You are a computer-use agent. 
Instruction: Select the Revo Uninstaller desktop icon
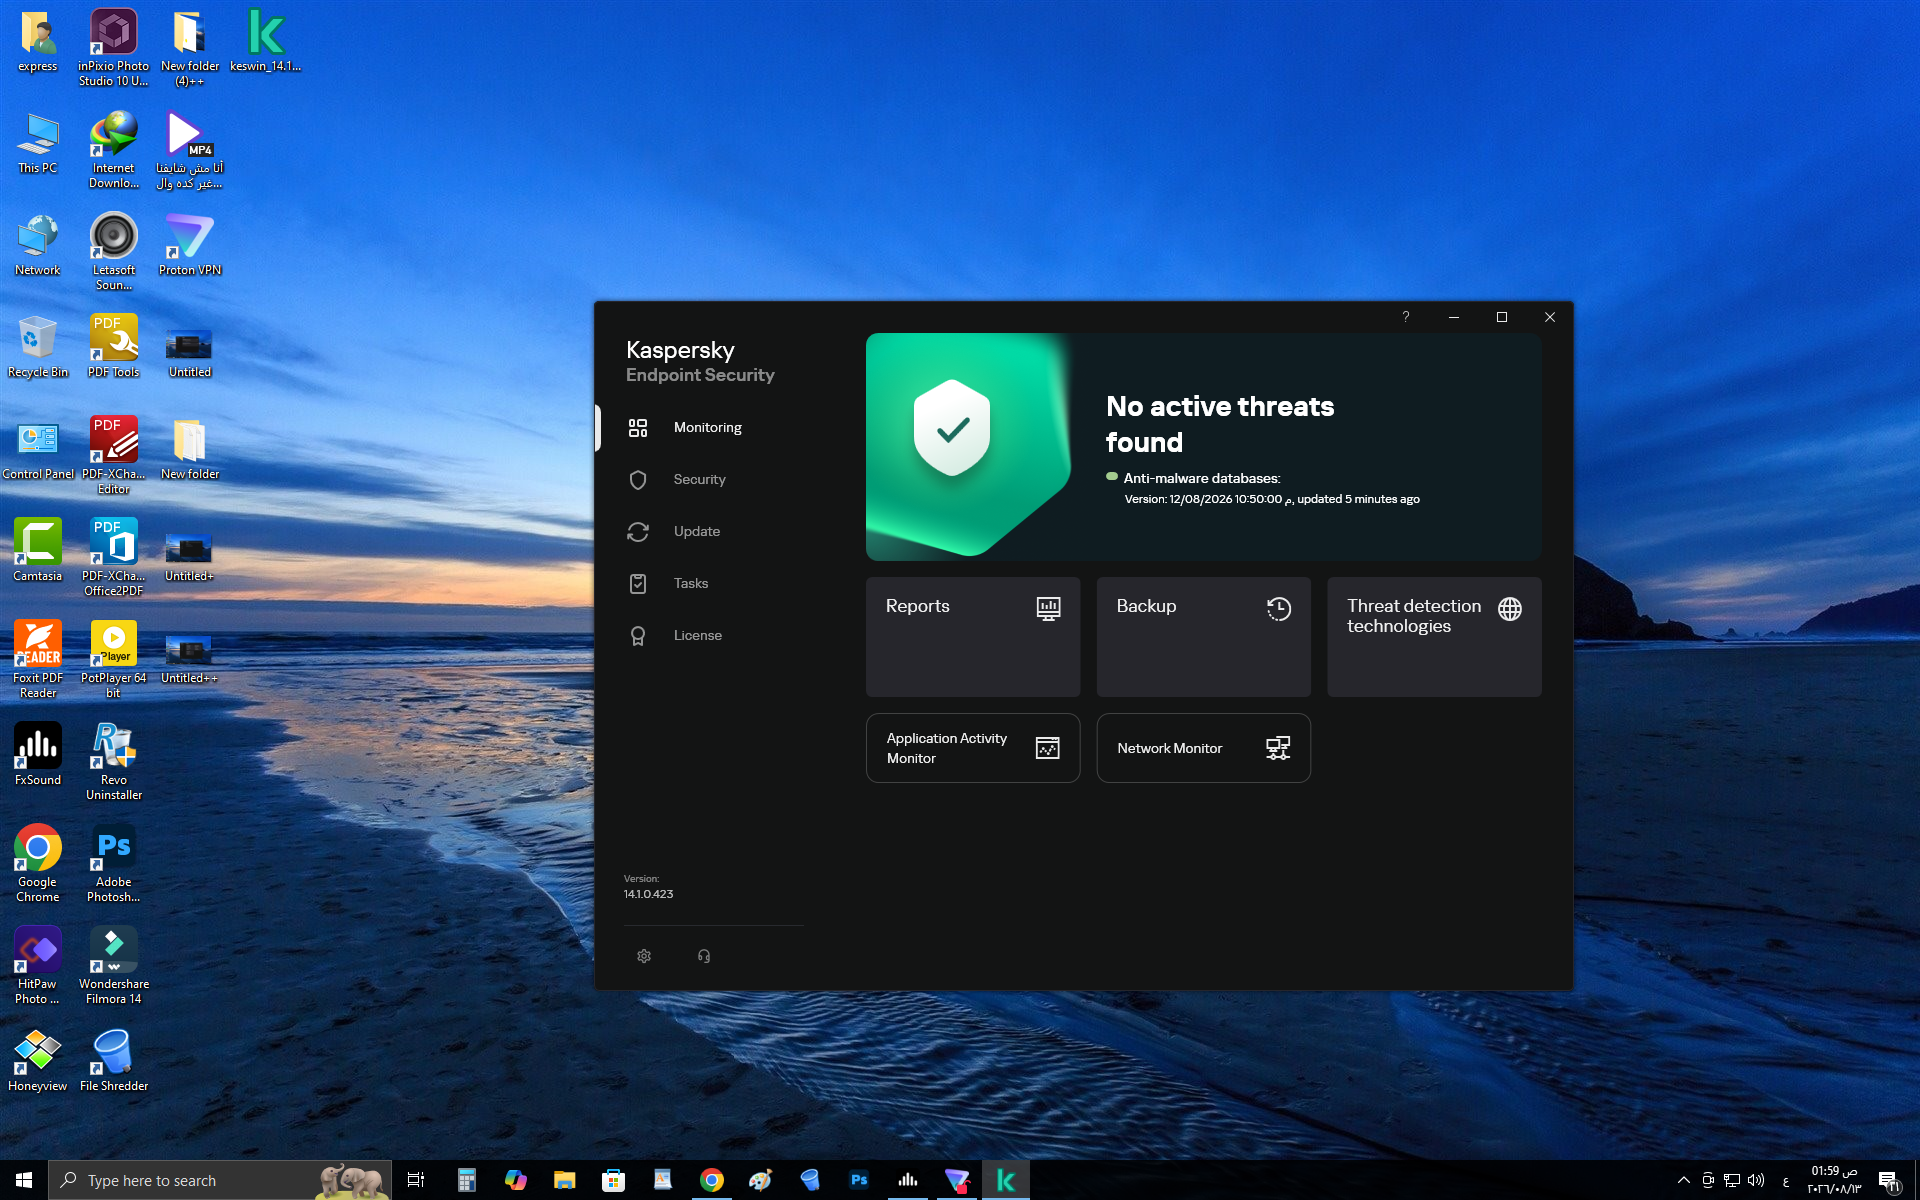pyautogui.click(x=113, y=761)
